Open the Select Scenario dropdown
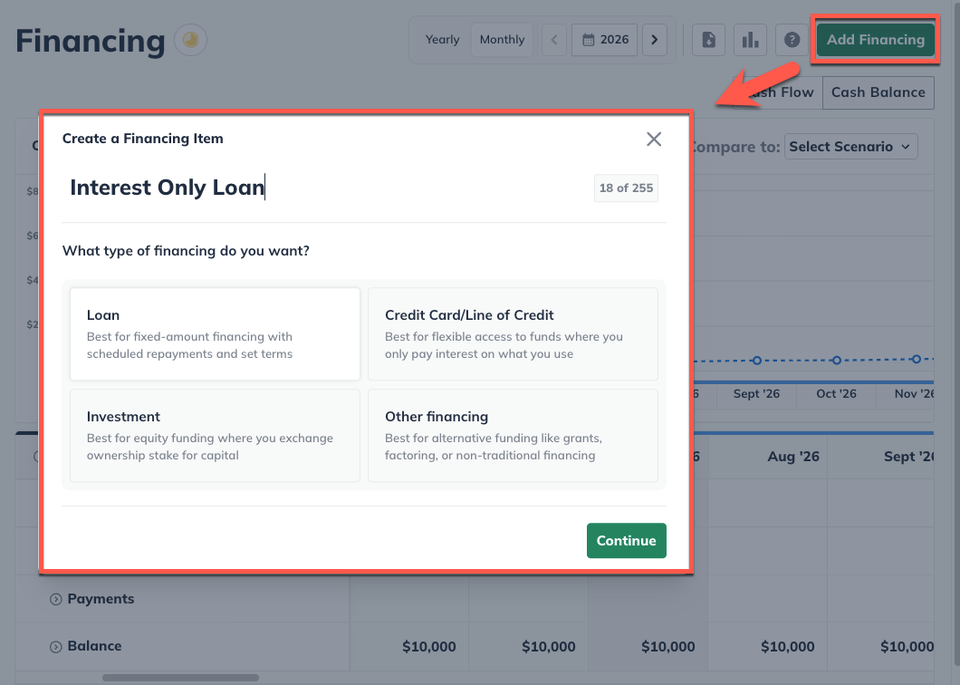The image size is (960, 685). coord(851,147)
